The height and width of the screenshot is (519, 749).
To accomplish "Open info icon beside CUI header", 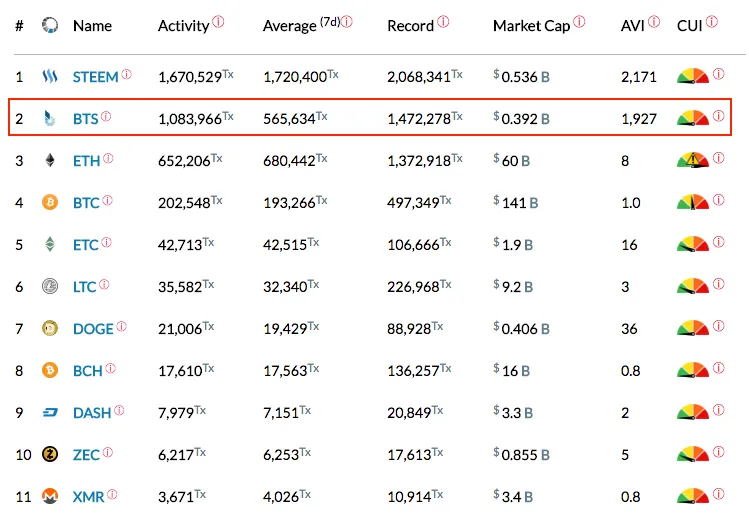I will pos(712,21).
